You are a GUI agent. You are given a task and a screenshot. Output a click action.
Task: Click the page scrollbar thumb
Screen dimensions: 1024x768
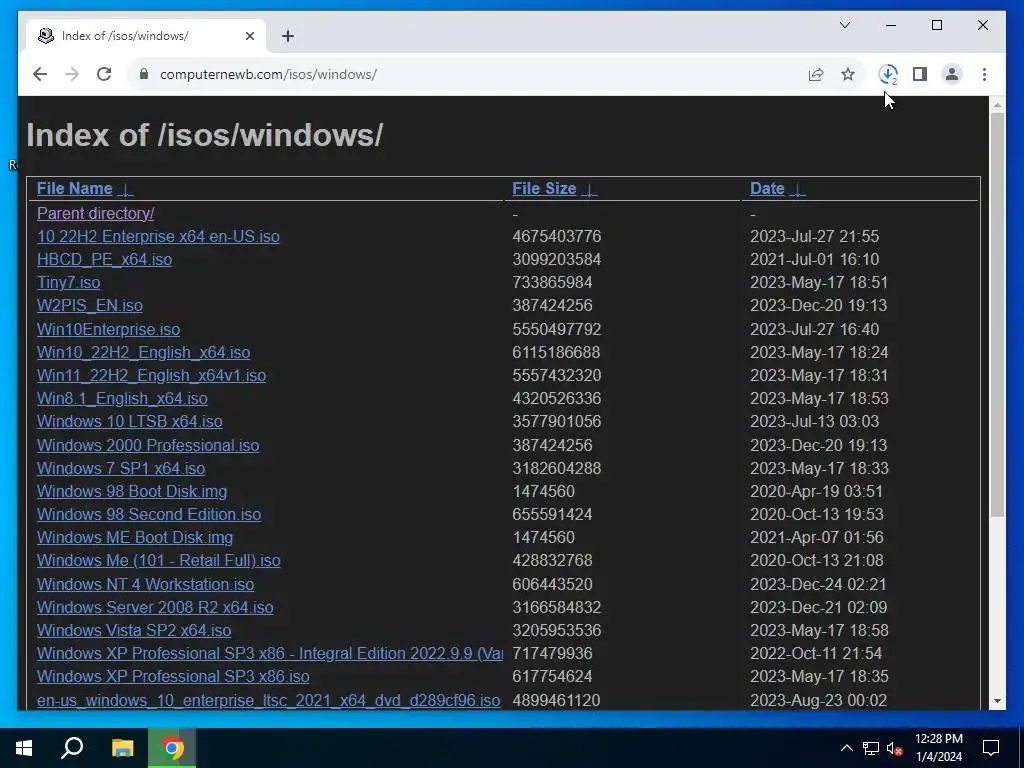tap(997, 315)
